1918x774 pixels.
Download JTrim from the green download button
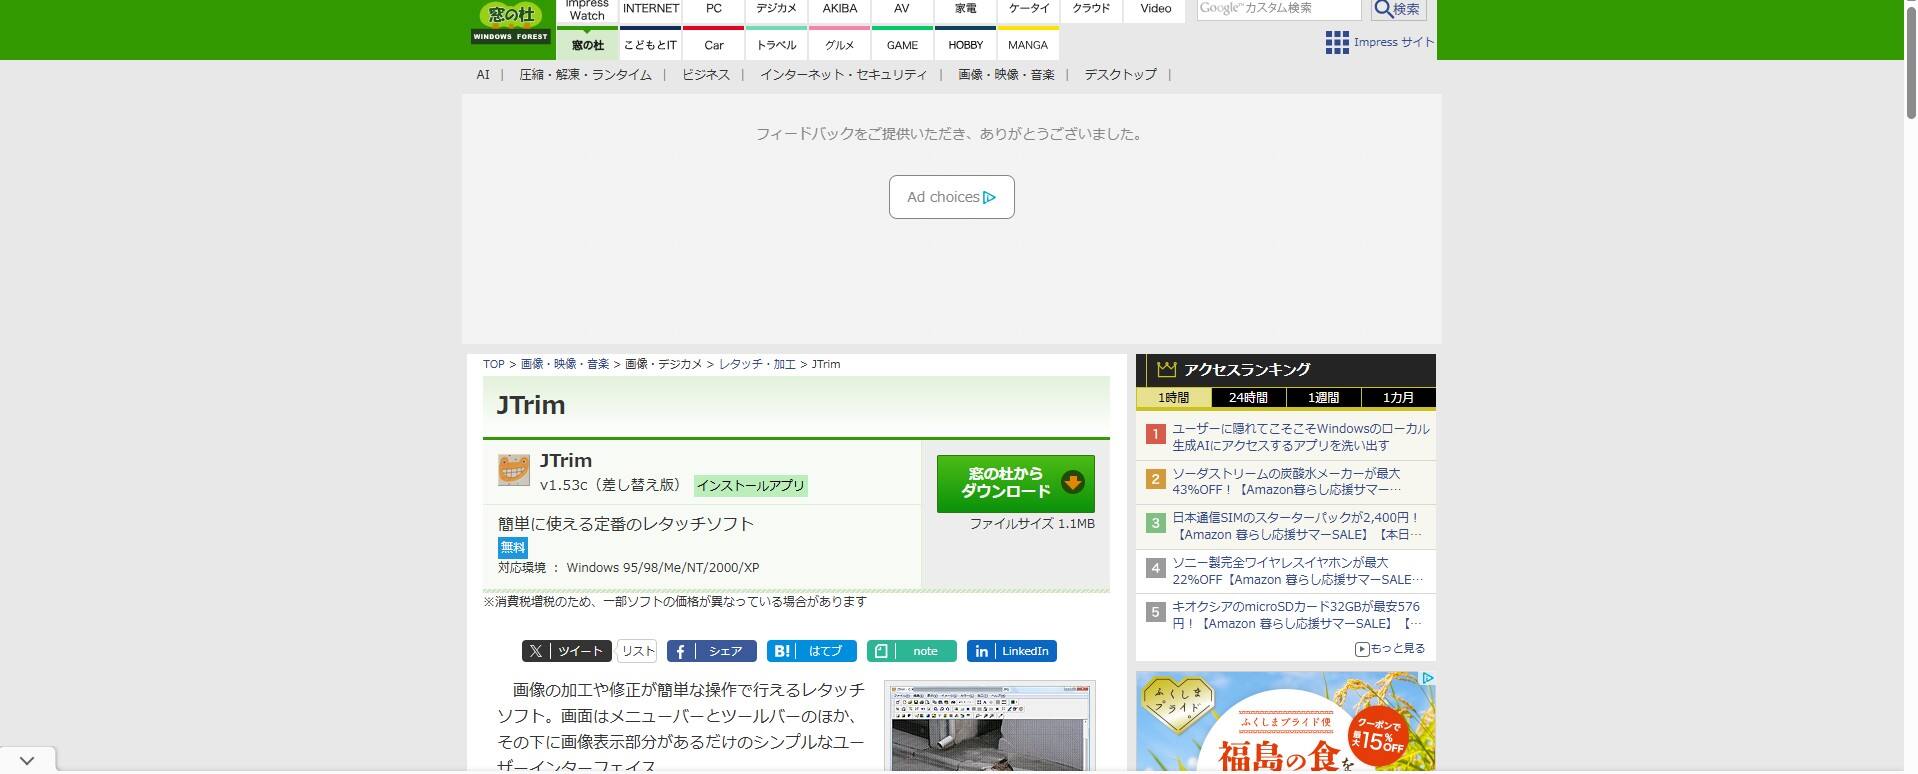coord(1015,483)
